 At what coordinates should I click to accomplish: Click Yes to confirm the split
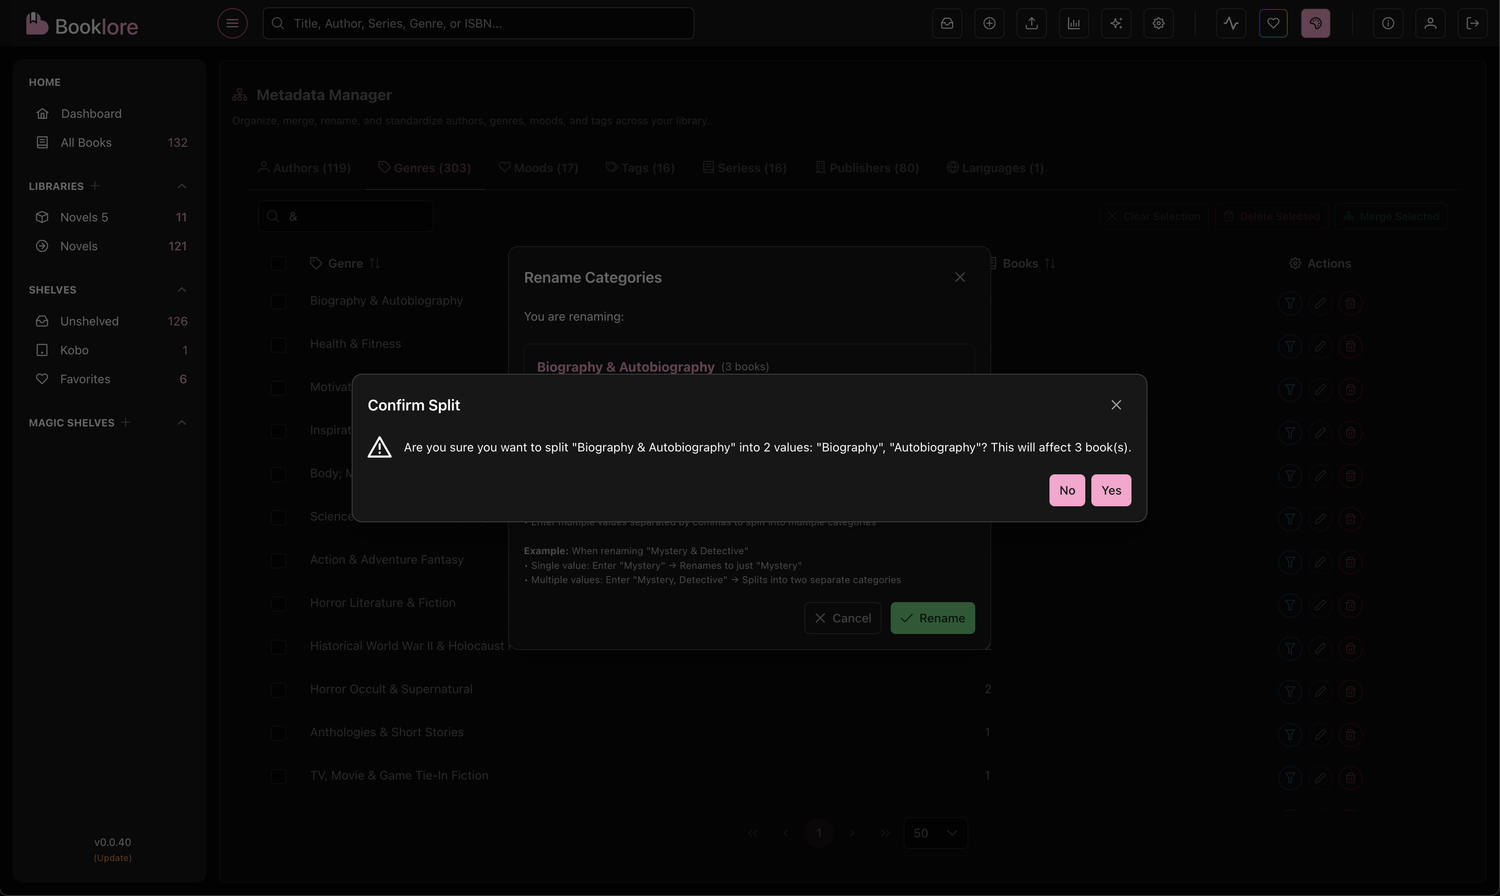1111,490
